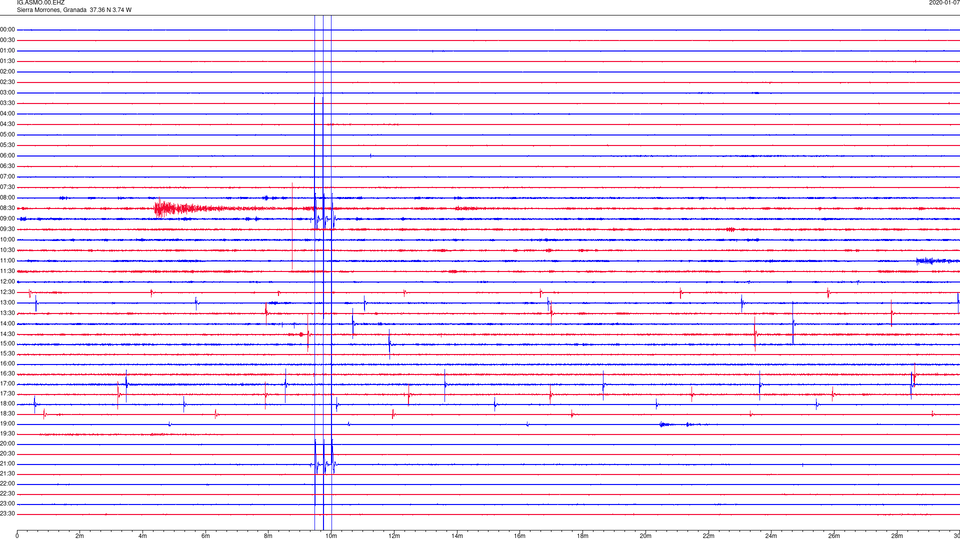Choose the 20:00 time label
Screen dimensions: 960x540
point(7,443)
